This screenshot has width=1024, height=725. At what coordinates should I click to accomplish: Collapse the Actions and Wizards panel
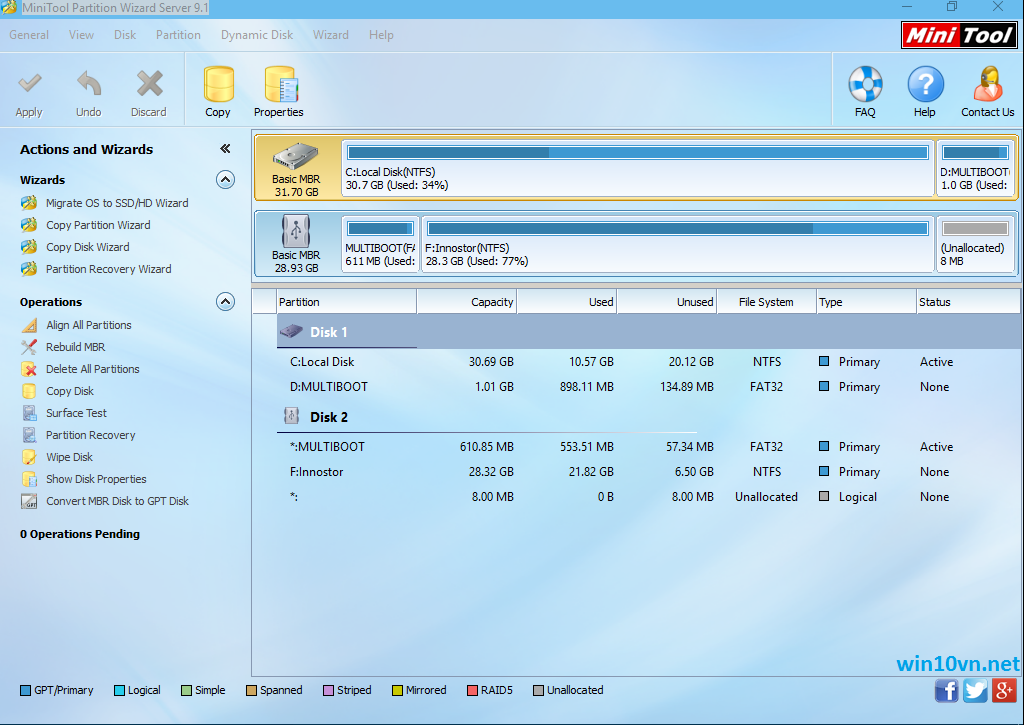pos(225,149)
